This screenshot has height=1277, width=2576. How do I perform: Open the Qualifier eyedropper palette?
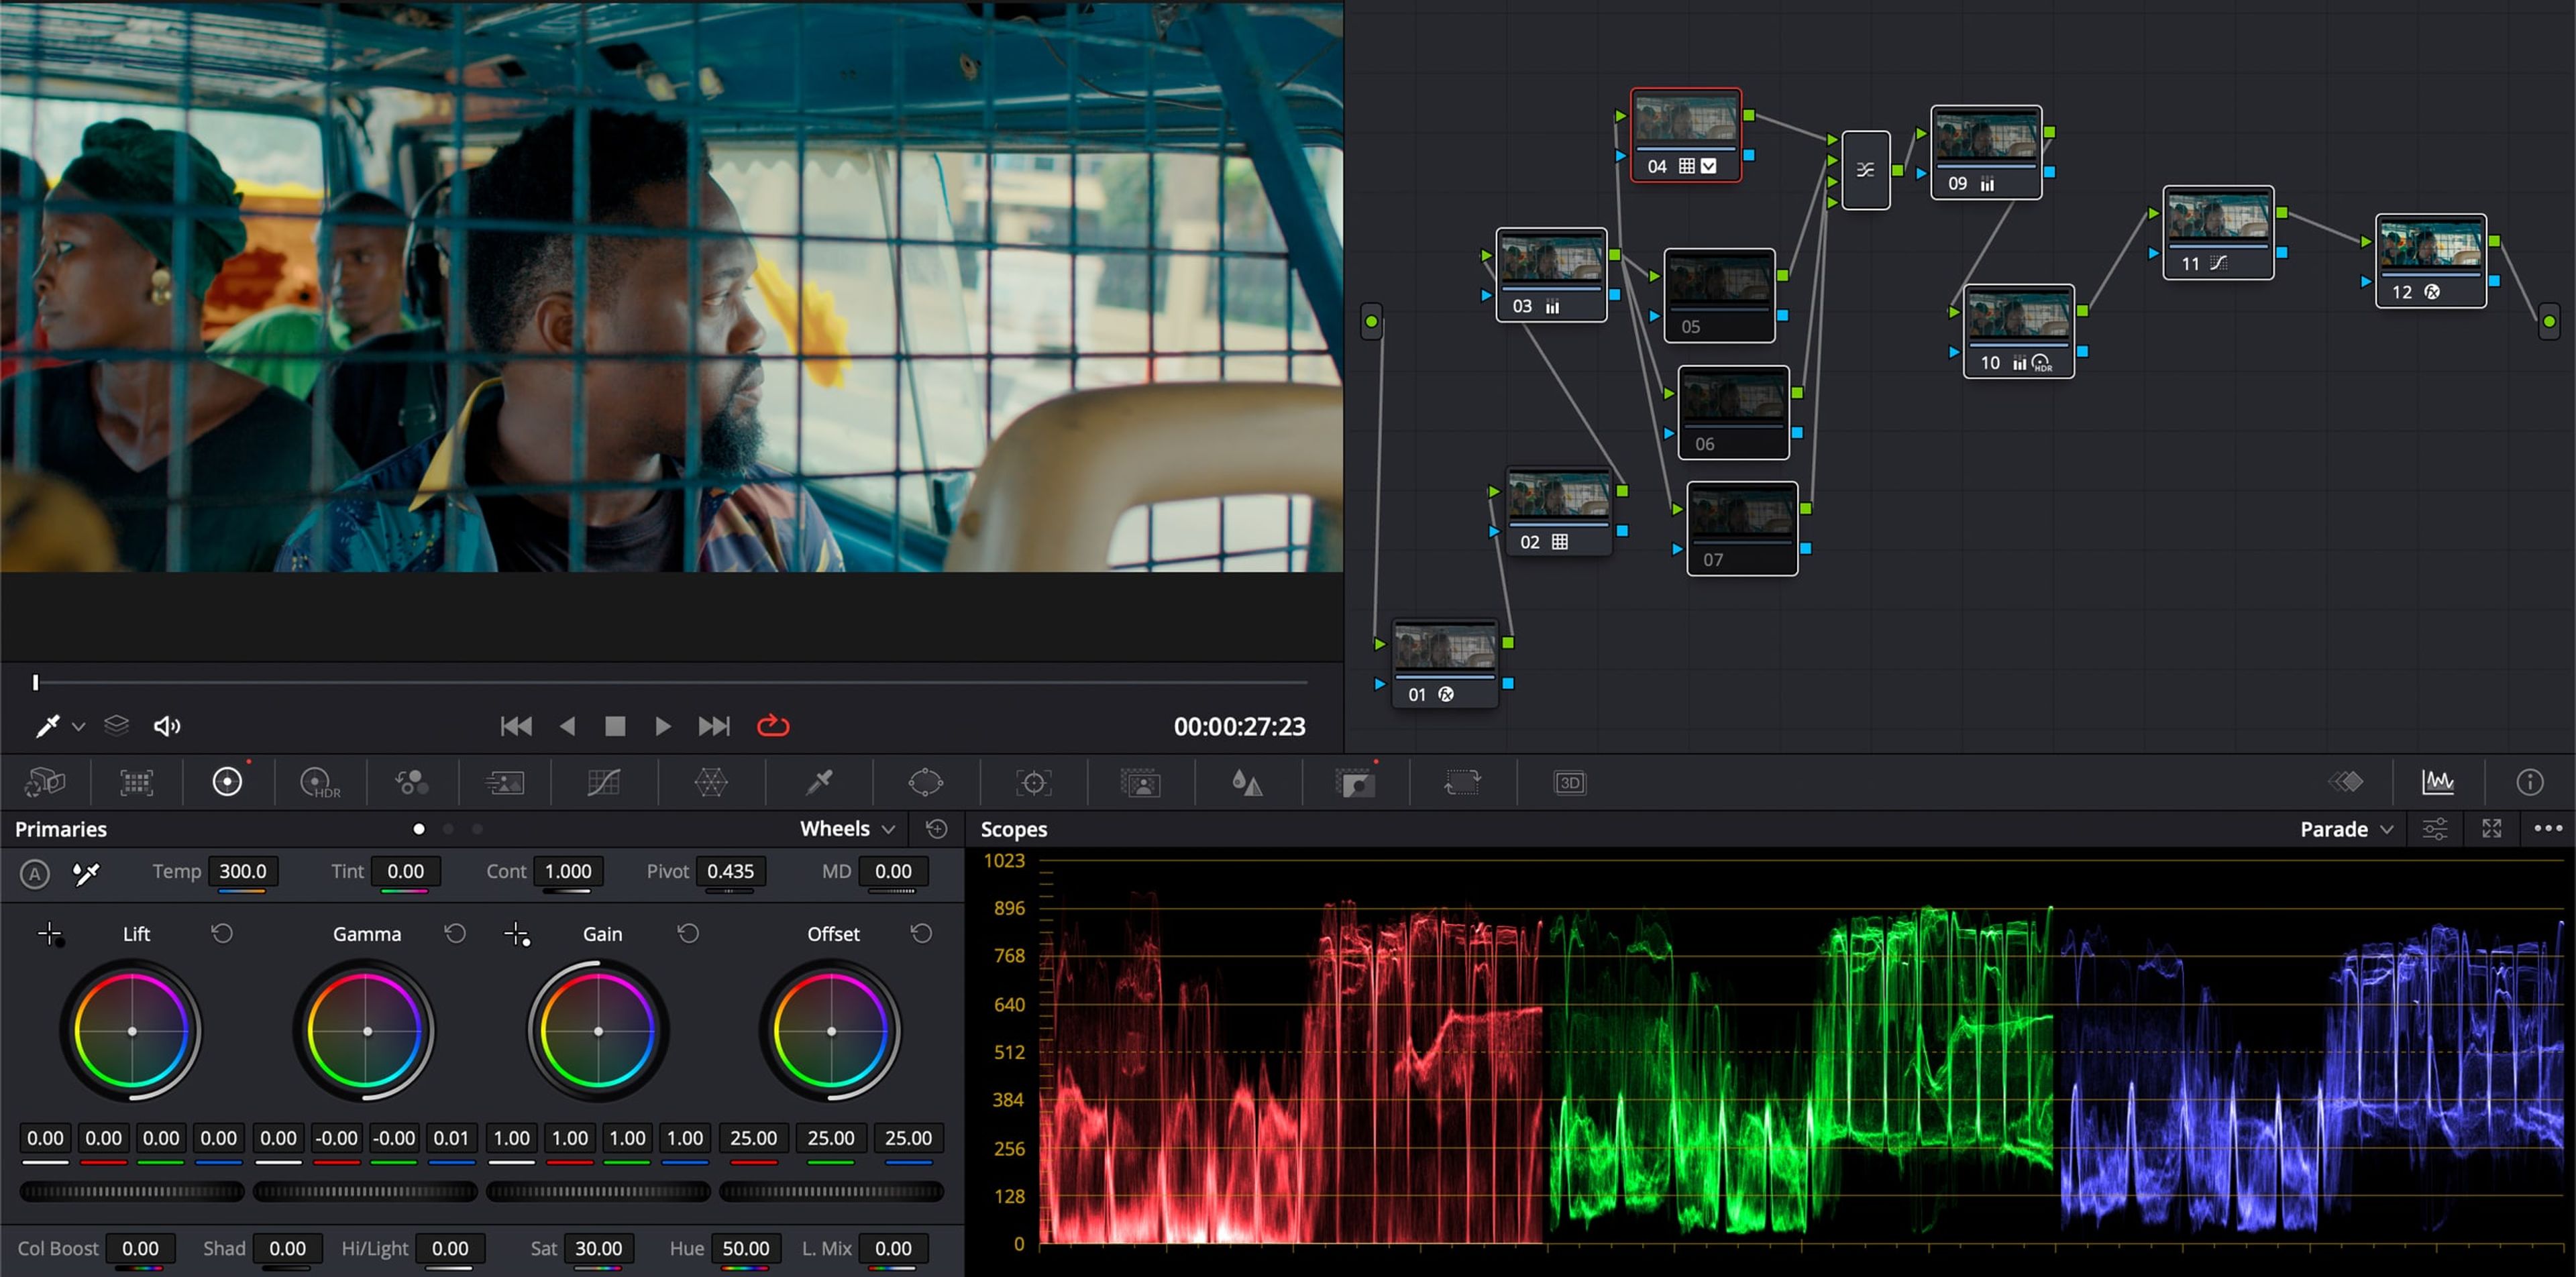click(819, 782)
